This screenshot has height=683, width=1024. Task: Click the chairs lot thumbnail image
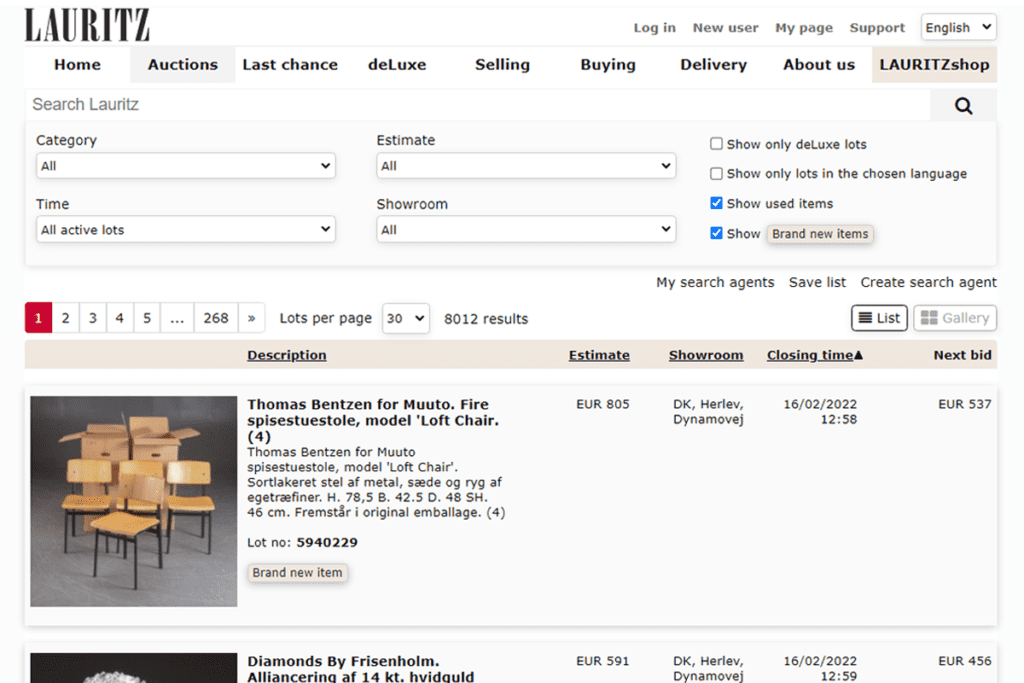(134, 500)
